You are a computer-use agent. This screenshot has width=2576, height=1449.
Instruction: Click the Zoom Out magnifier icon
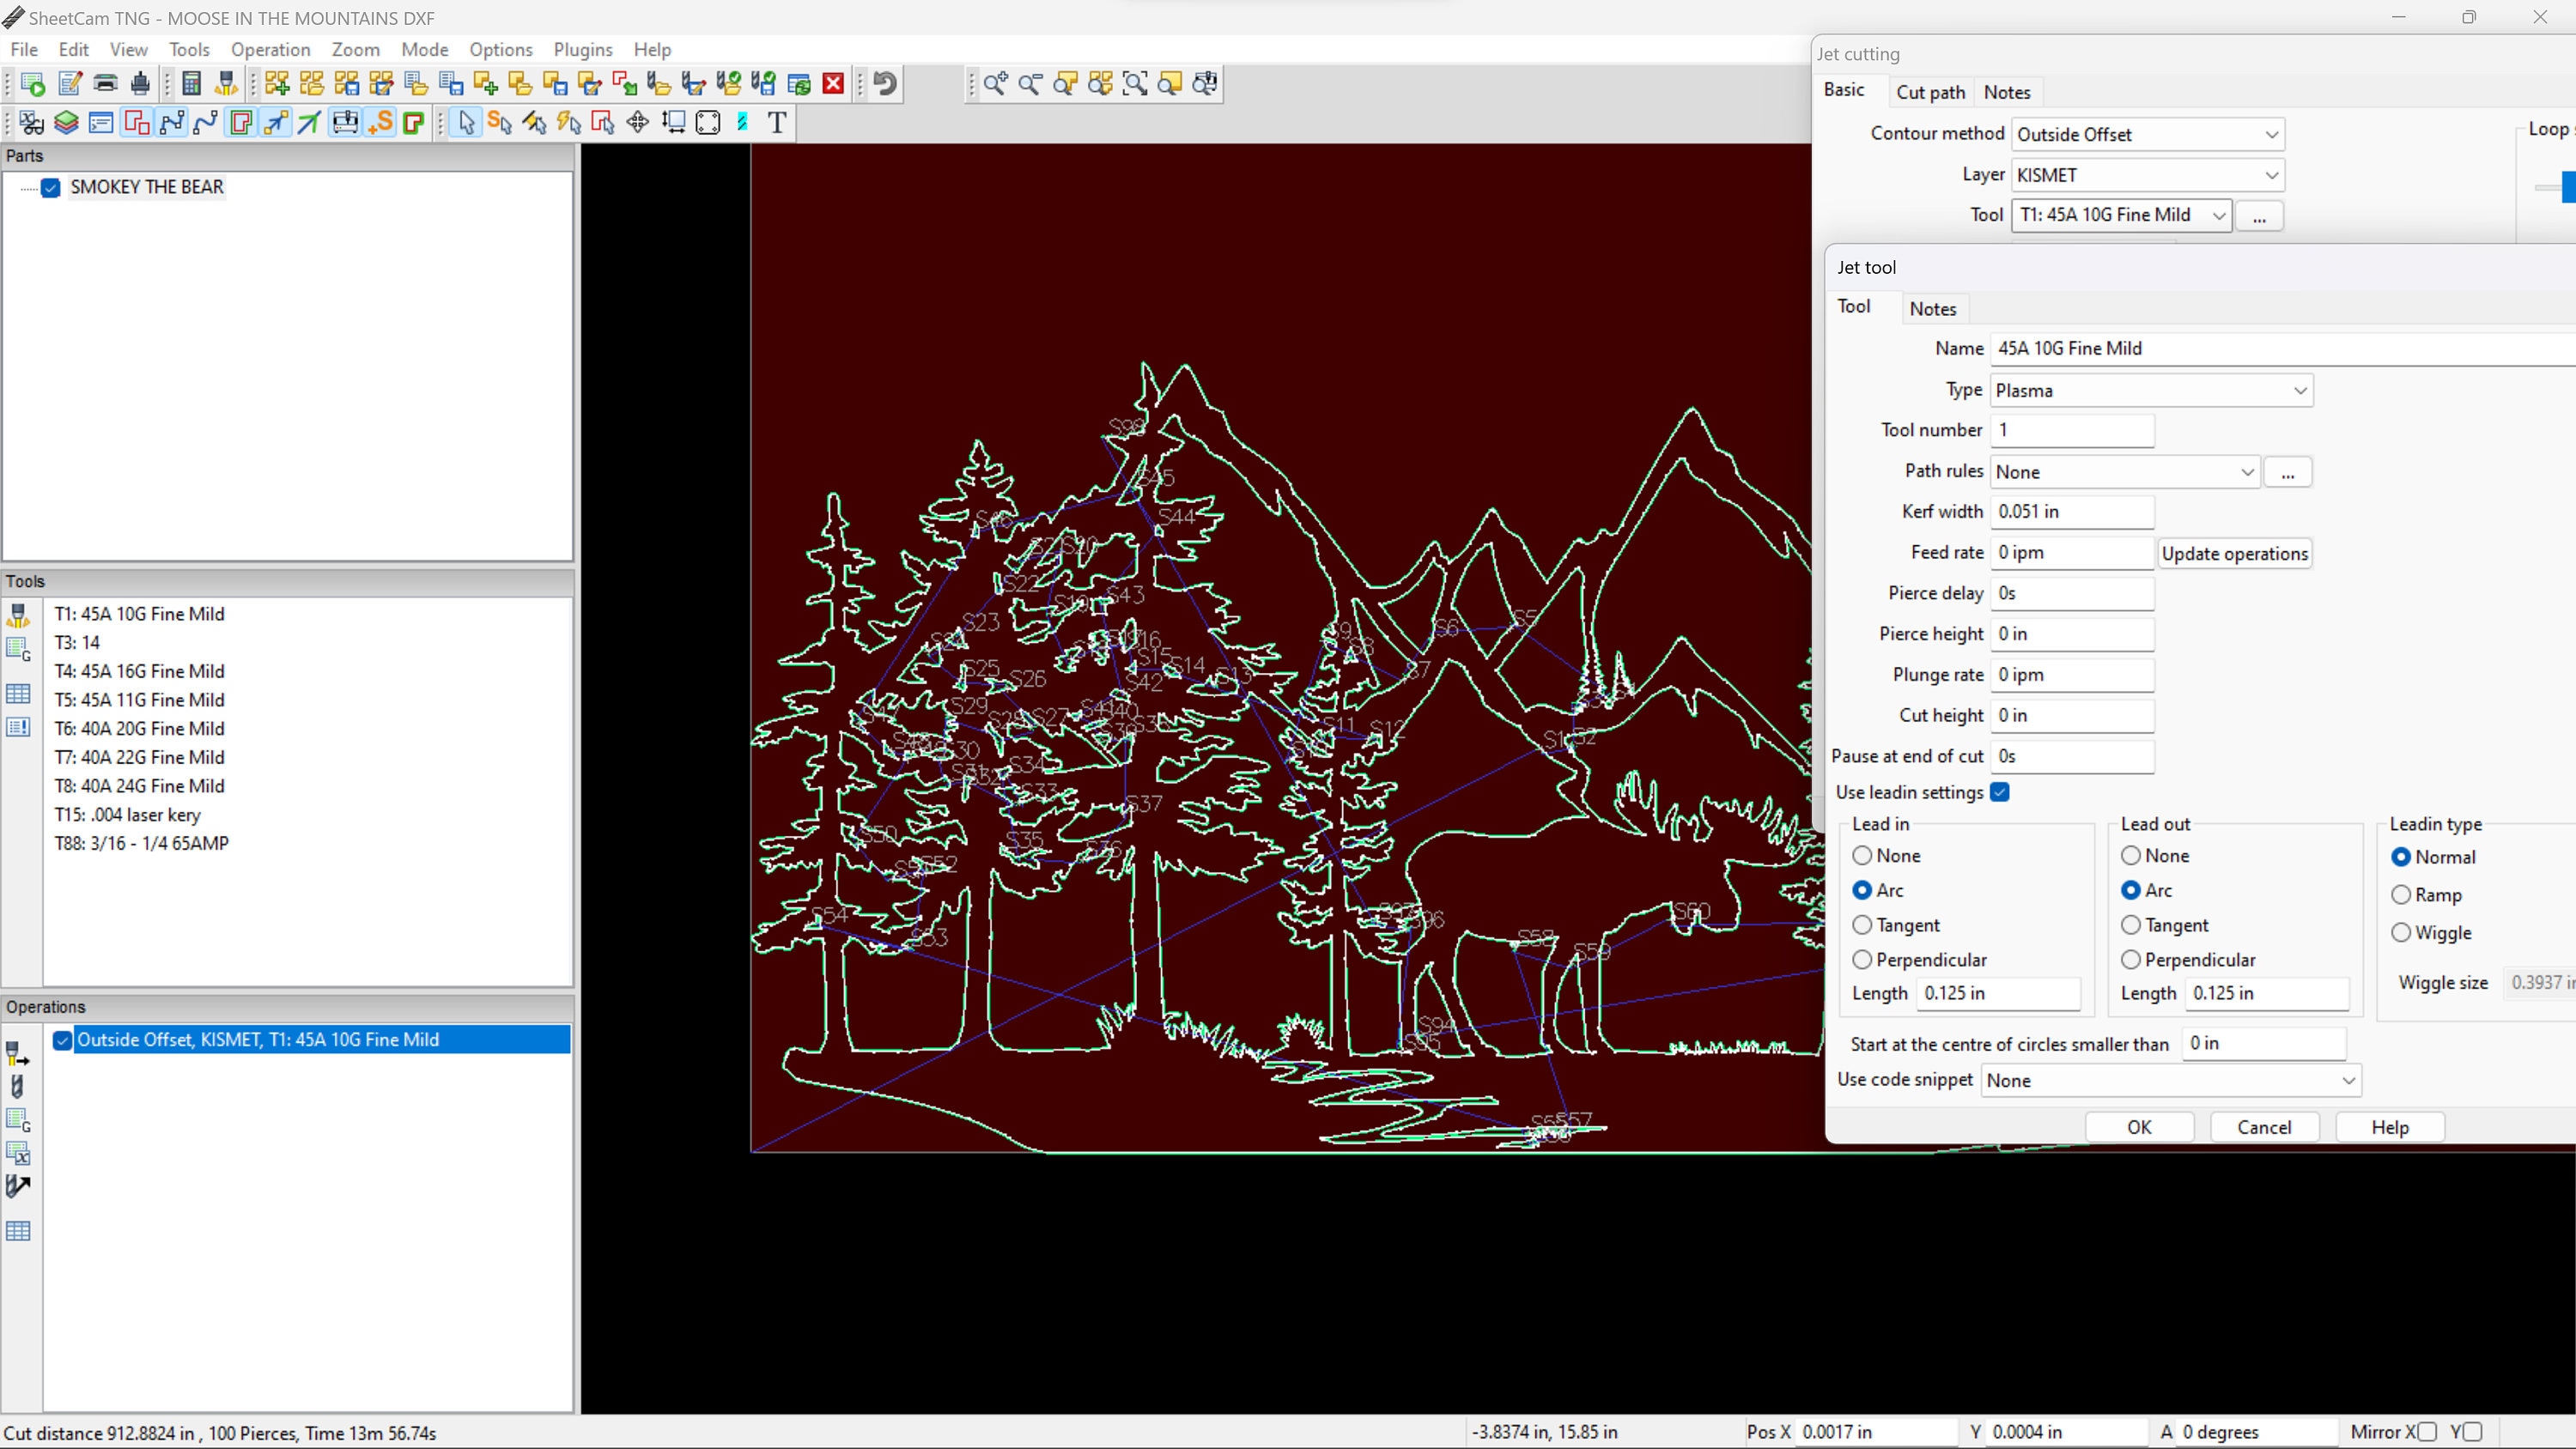coord(1030,84)
